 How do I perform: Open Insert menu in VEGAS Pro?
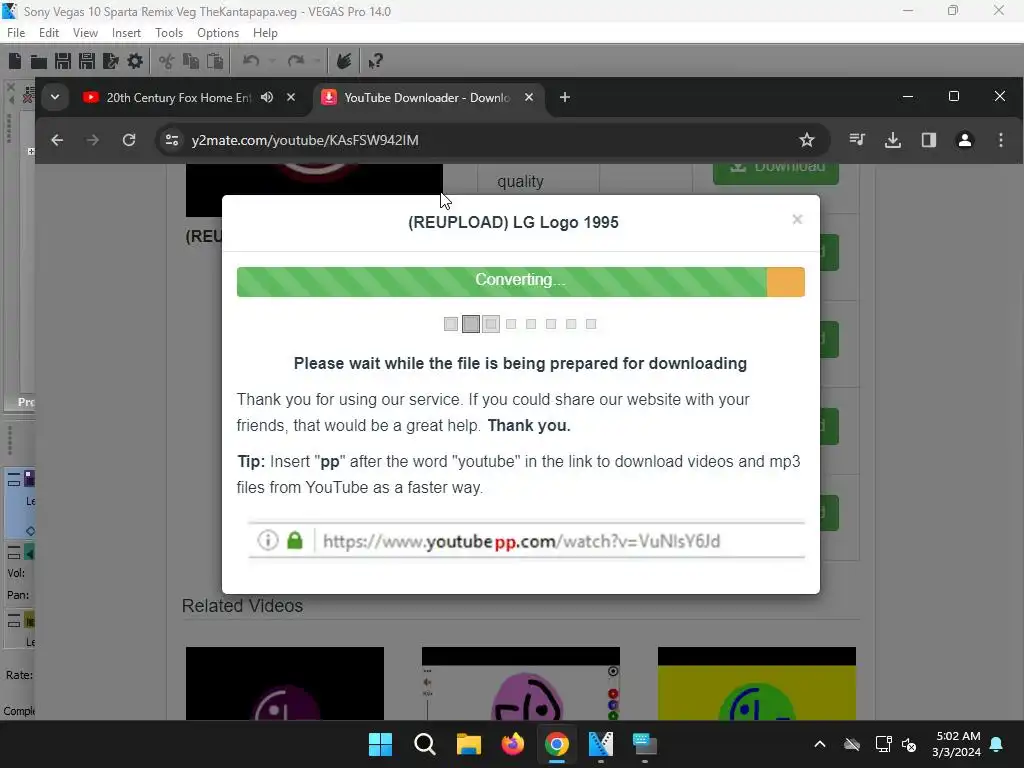[x=126, y=33]
